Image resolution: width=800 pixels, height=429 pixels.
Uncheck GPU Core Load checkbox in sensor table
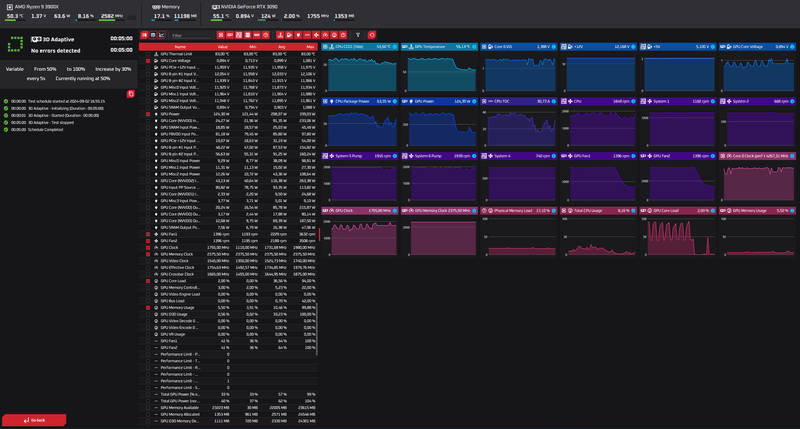click(x=148, y=281)
